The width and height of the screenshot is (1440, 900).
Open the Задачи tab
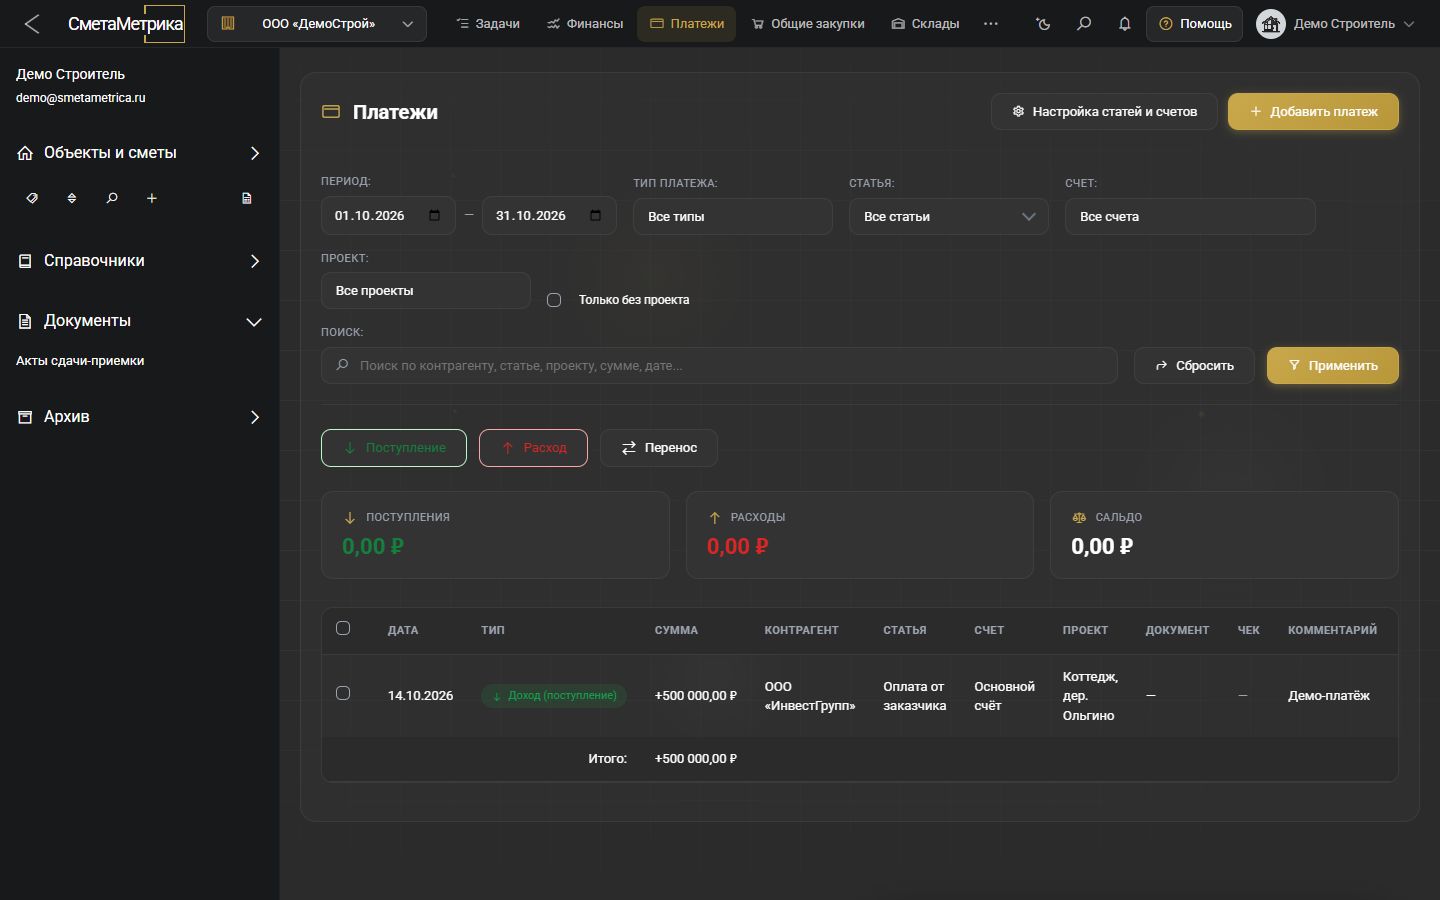click(488, 24)
